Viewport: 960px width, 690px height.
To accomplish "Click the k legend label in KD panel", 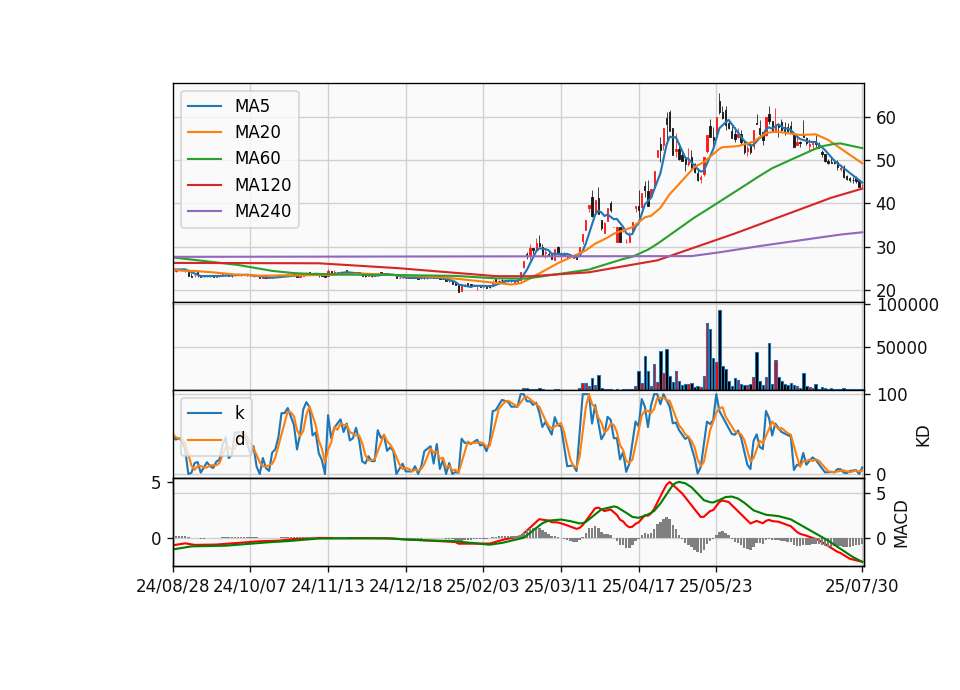I will click(x=239, y=413).
